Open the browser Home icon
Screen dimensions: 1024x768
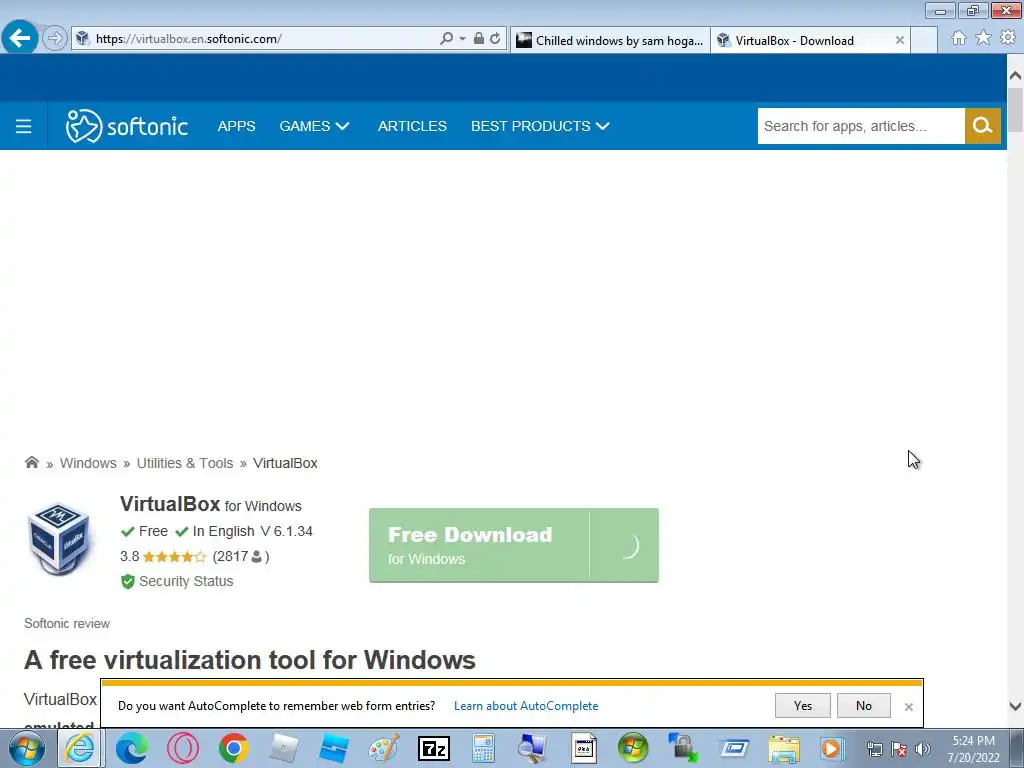959,38
